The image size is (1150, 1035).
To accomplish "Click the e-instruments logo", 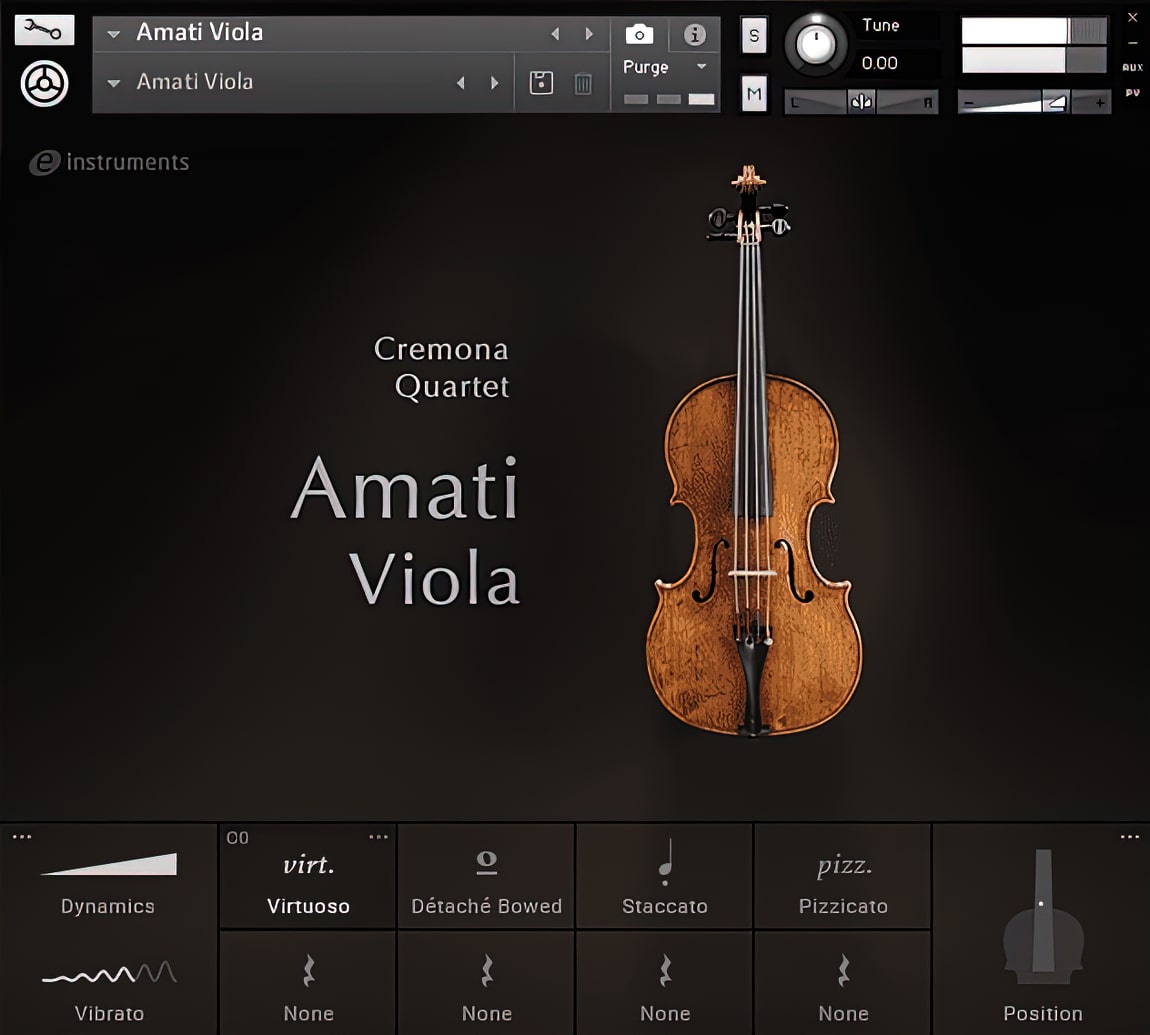I will click(109, 162).
